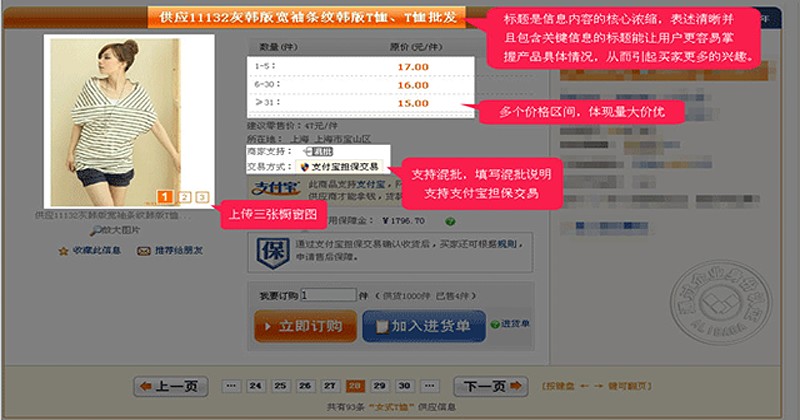Click the 推荐给朋友 link
The height and width of the screenshot is (420, 800).
click(179, 251)
